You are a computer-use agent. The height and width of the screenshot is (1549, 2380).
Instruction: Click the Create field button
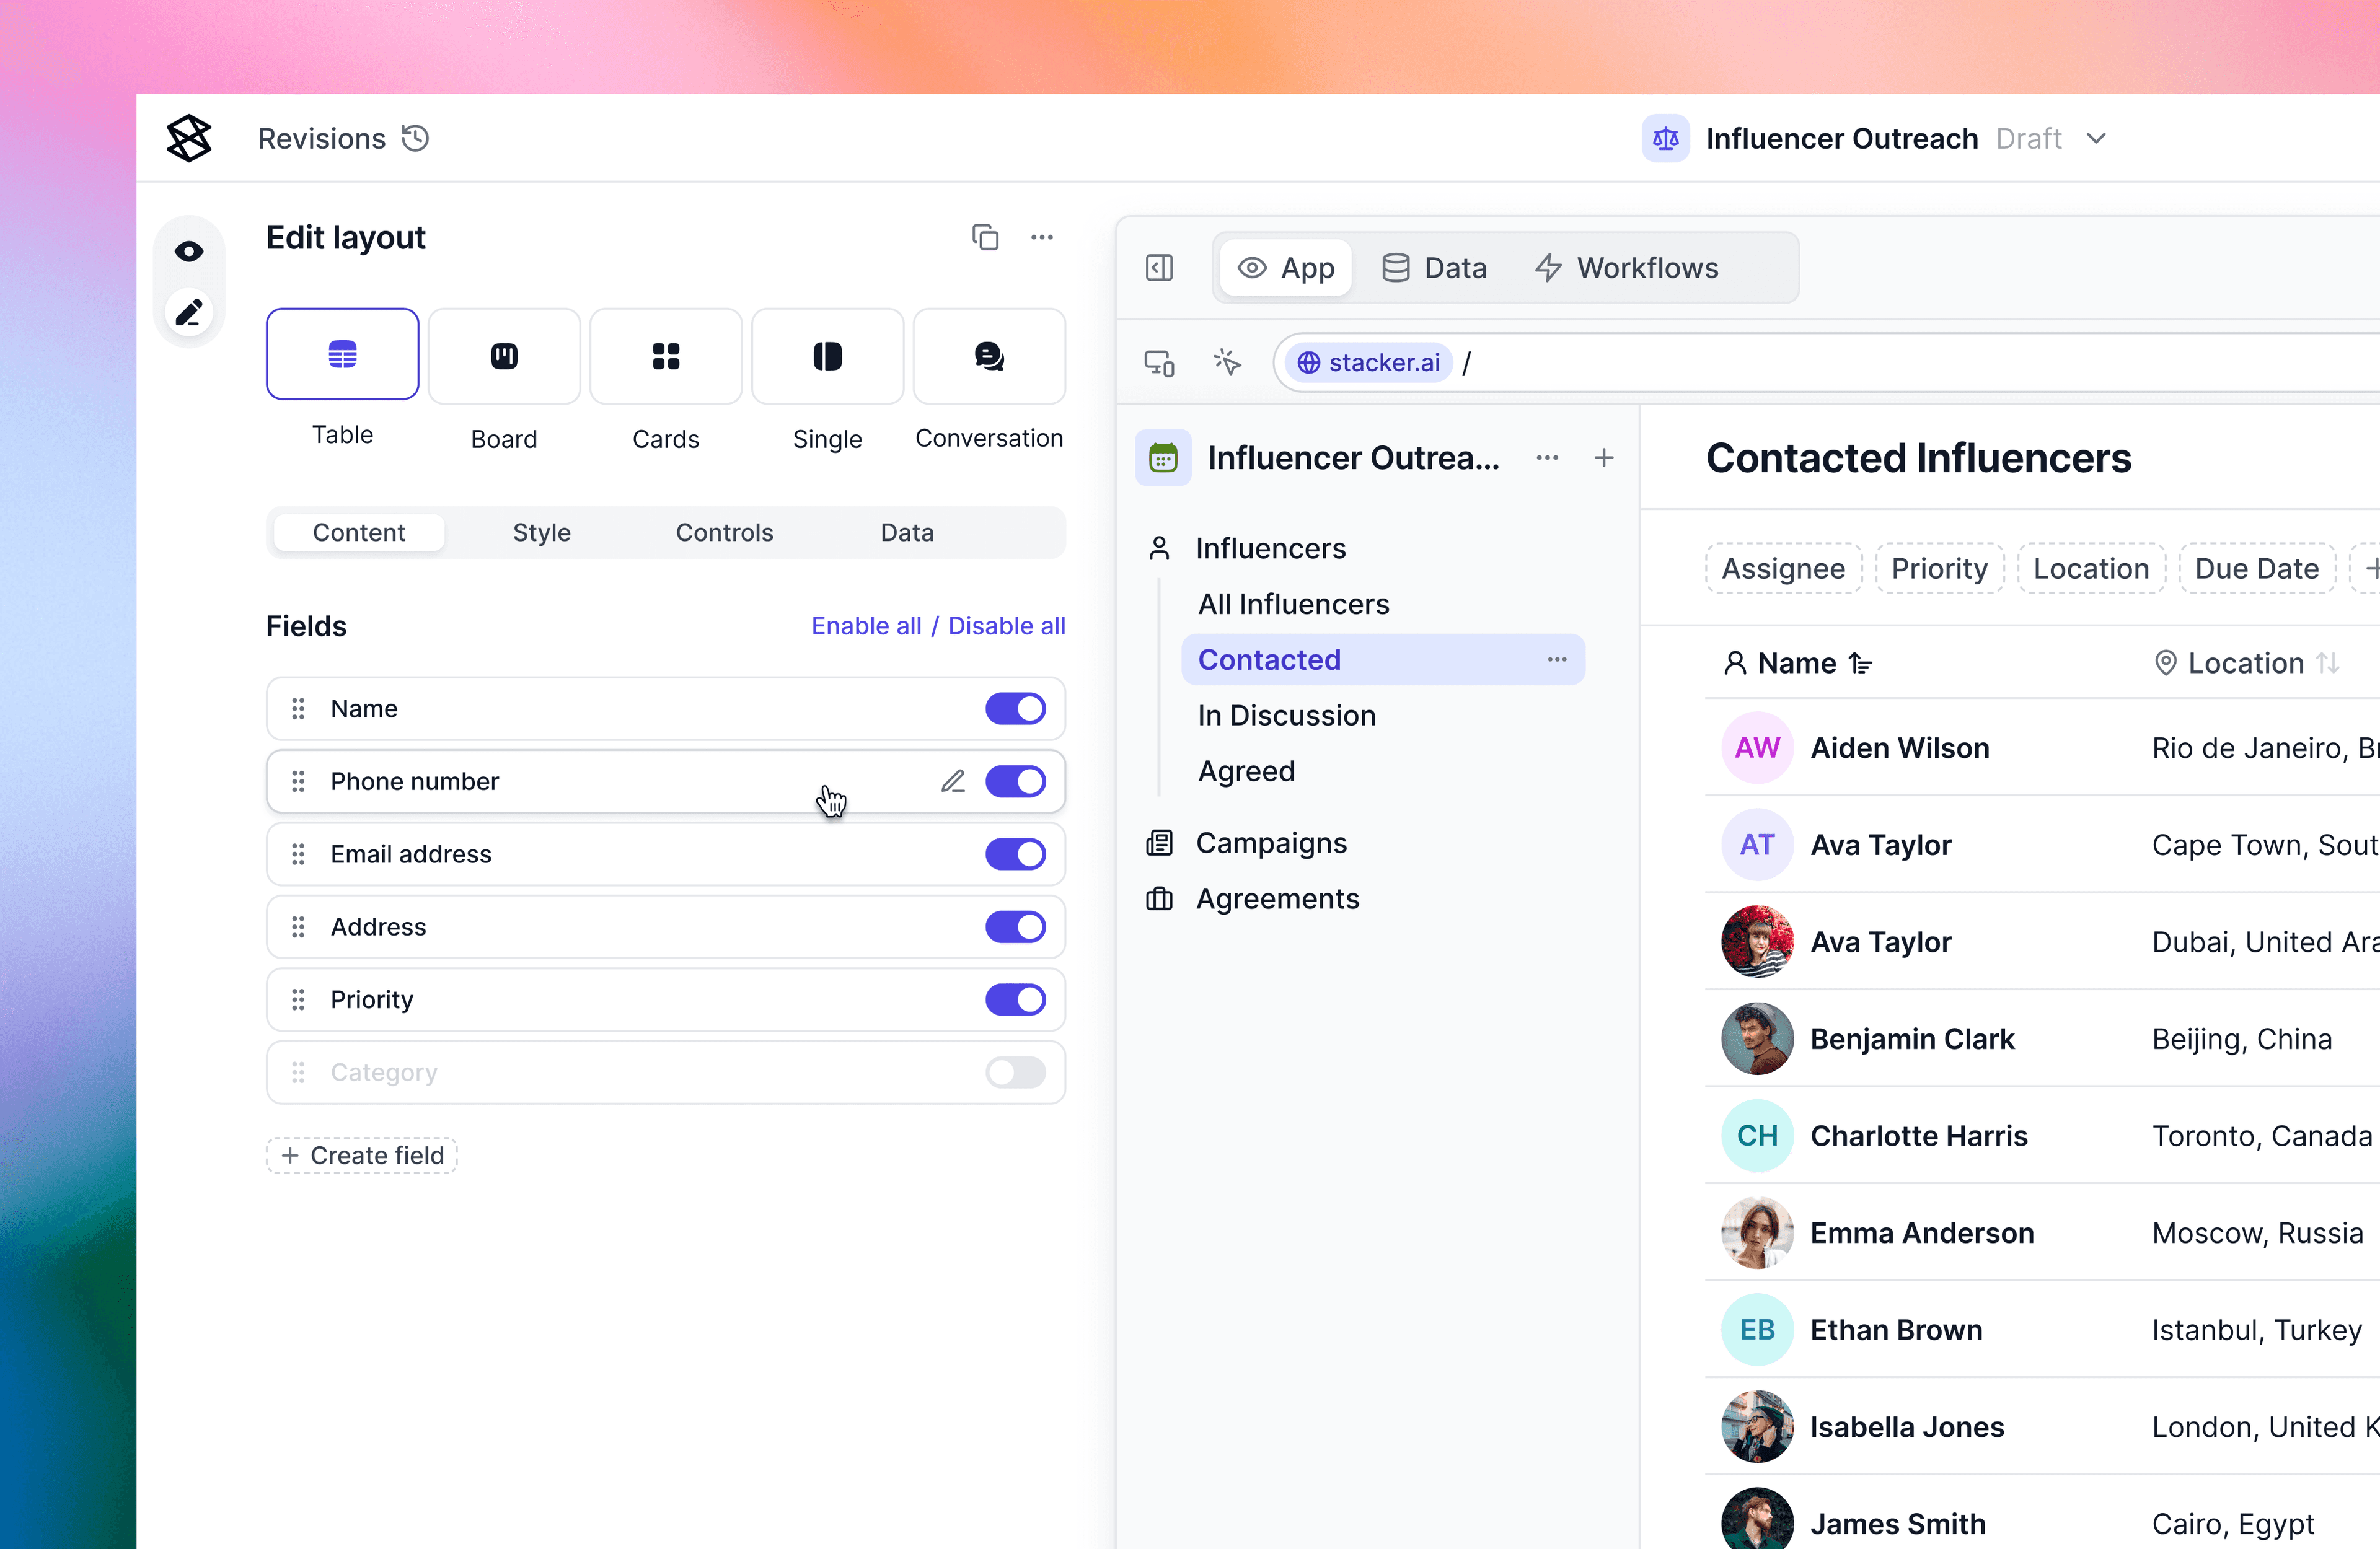point(362,1156)
